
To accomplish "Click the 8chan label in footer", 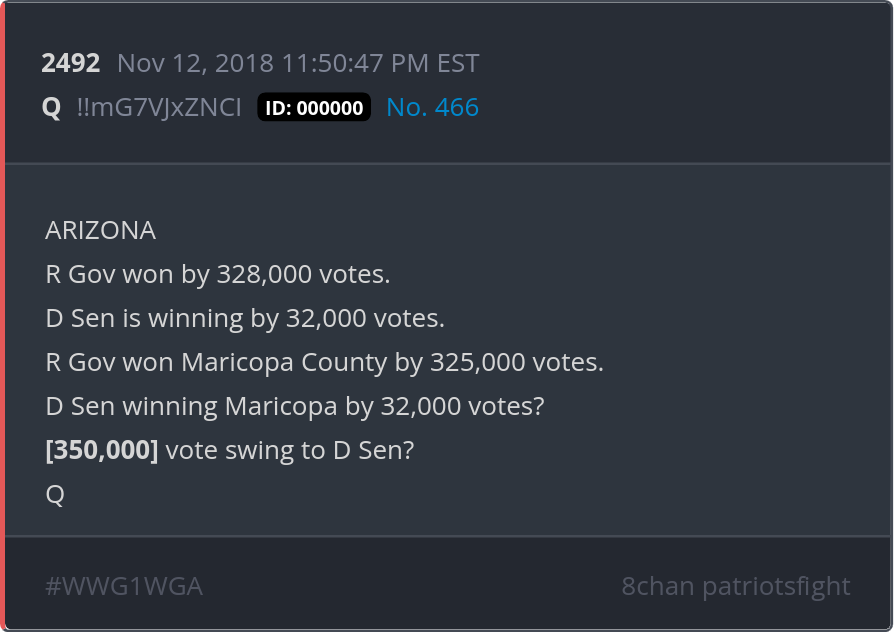I will [x=657, y=586].
